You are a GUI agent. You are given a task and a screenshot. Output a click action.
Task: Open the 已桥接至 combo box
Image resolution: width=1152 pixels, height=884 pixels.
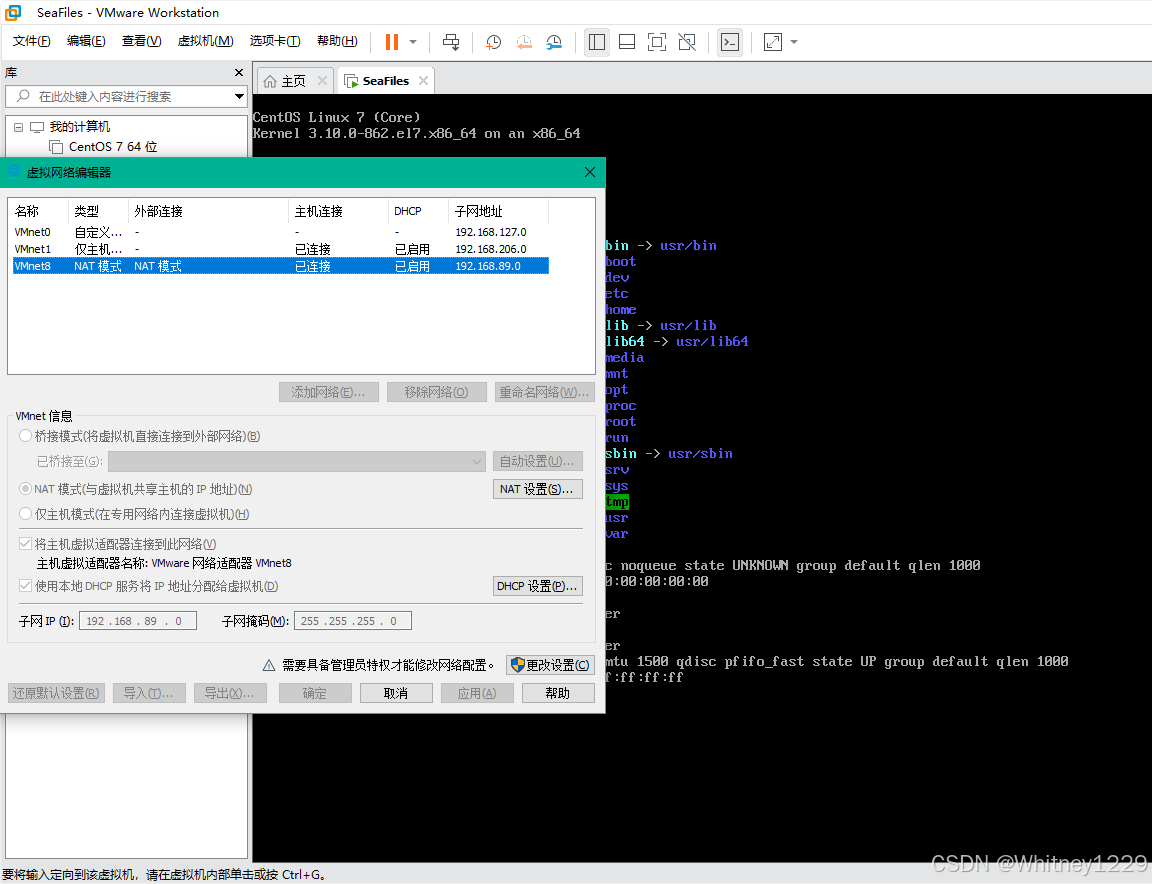(297, 461)
